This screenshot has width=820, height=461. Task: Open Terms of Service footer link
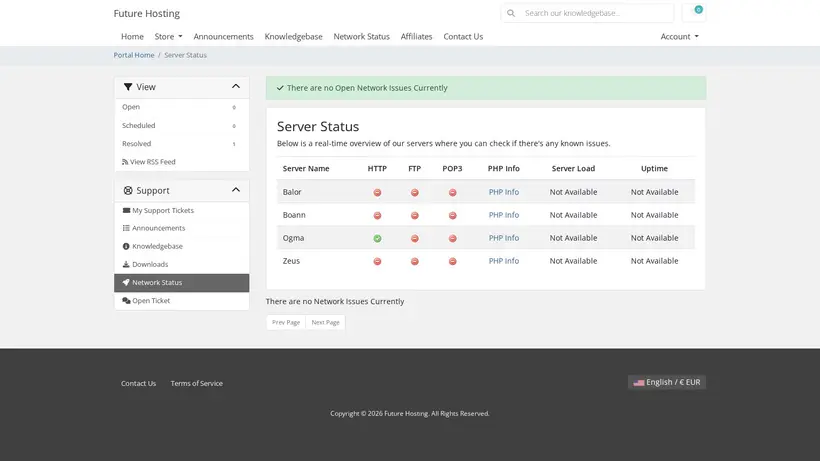[197, 383]
